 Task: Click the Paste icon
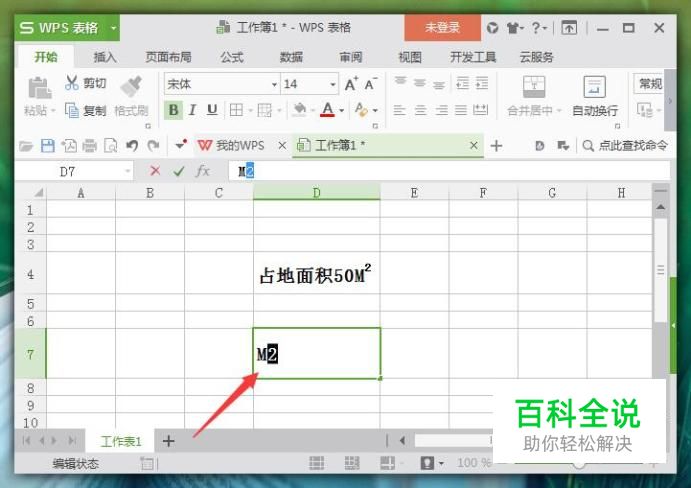click(x=39, y=87)
